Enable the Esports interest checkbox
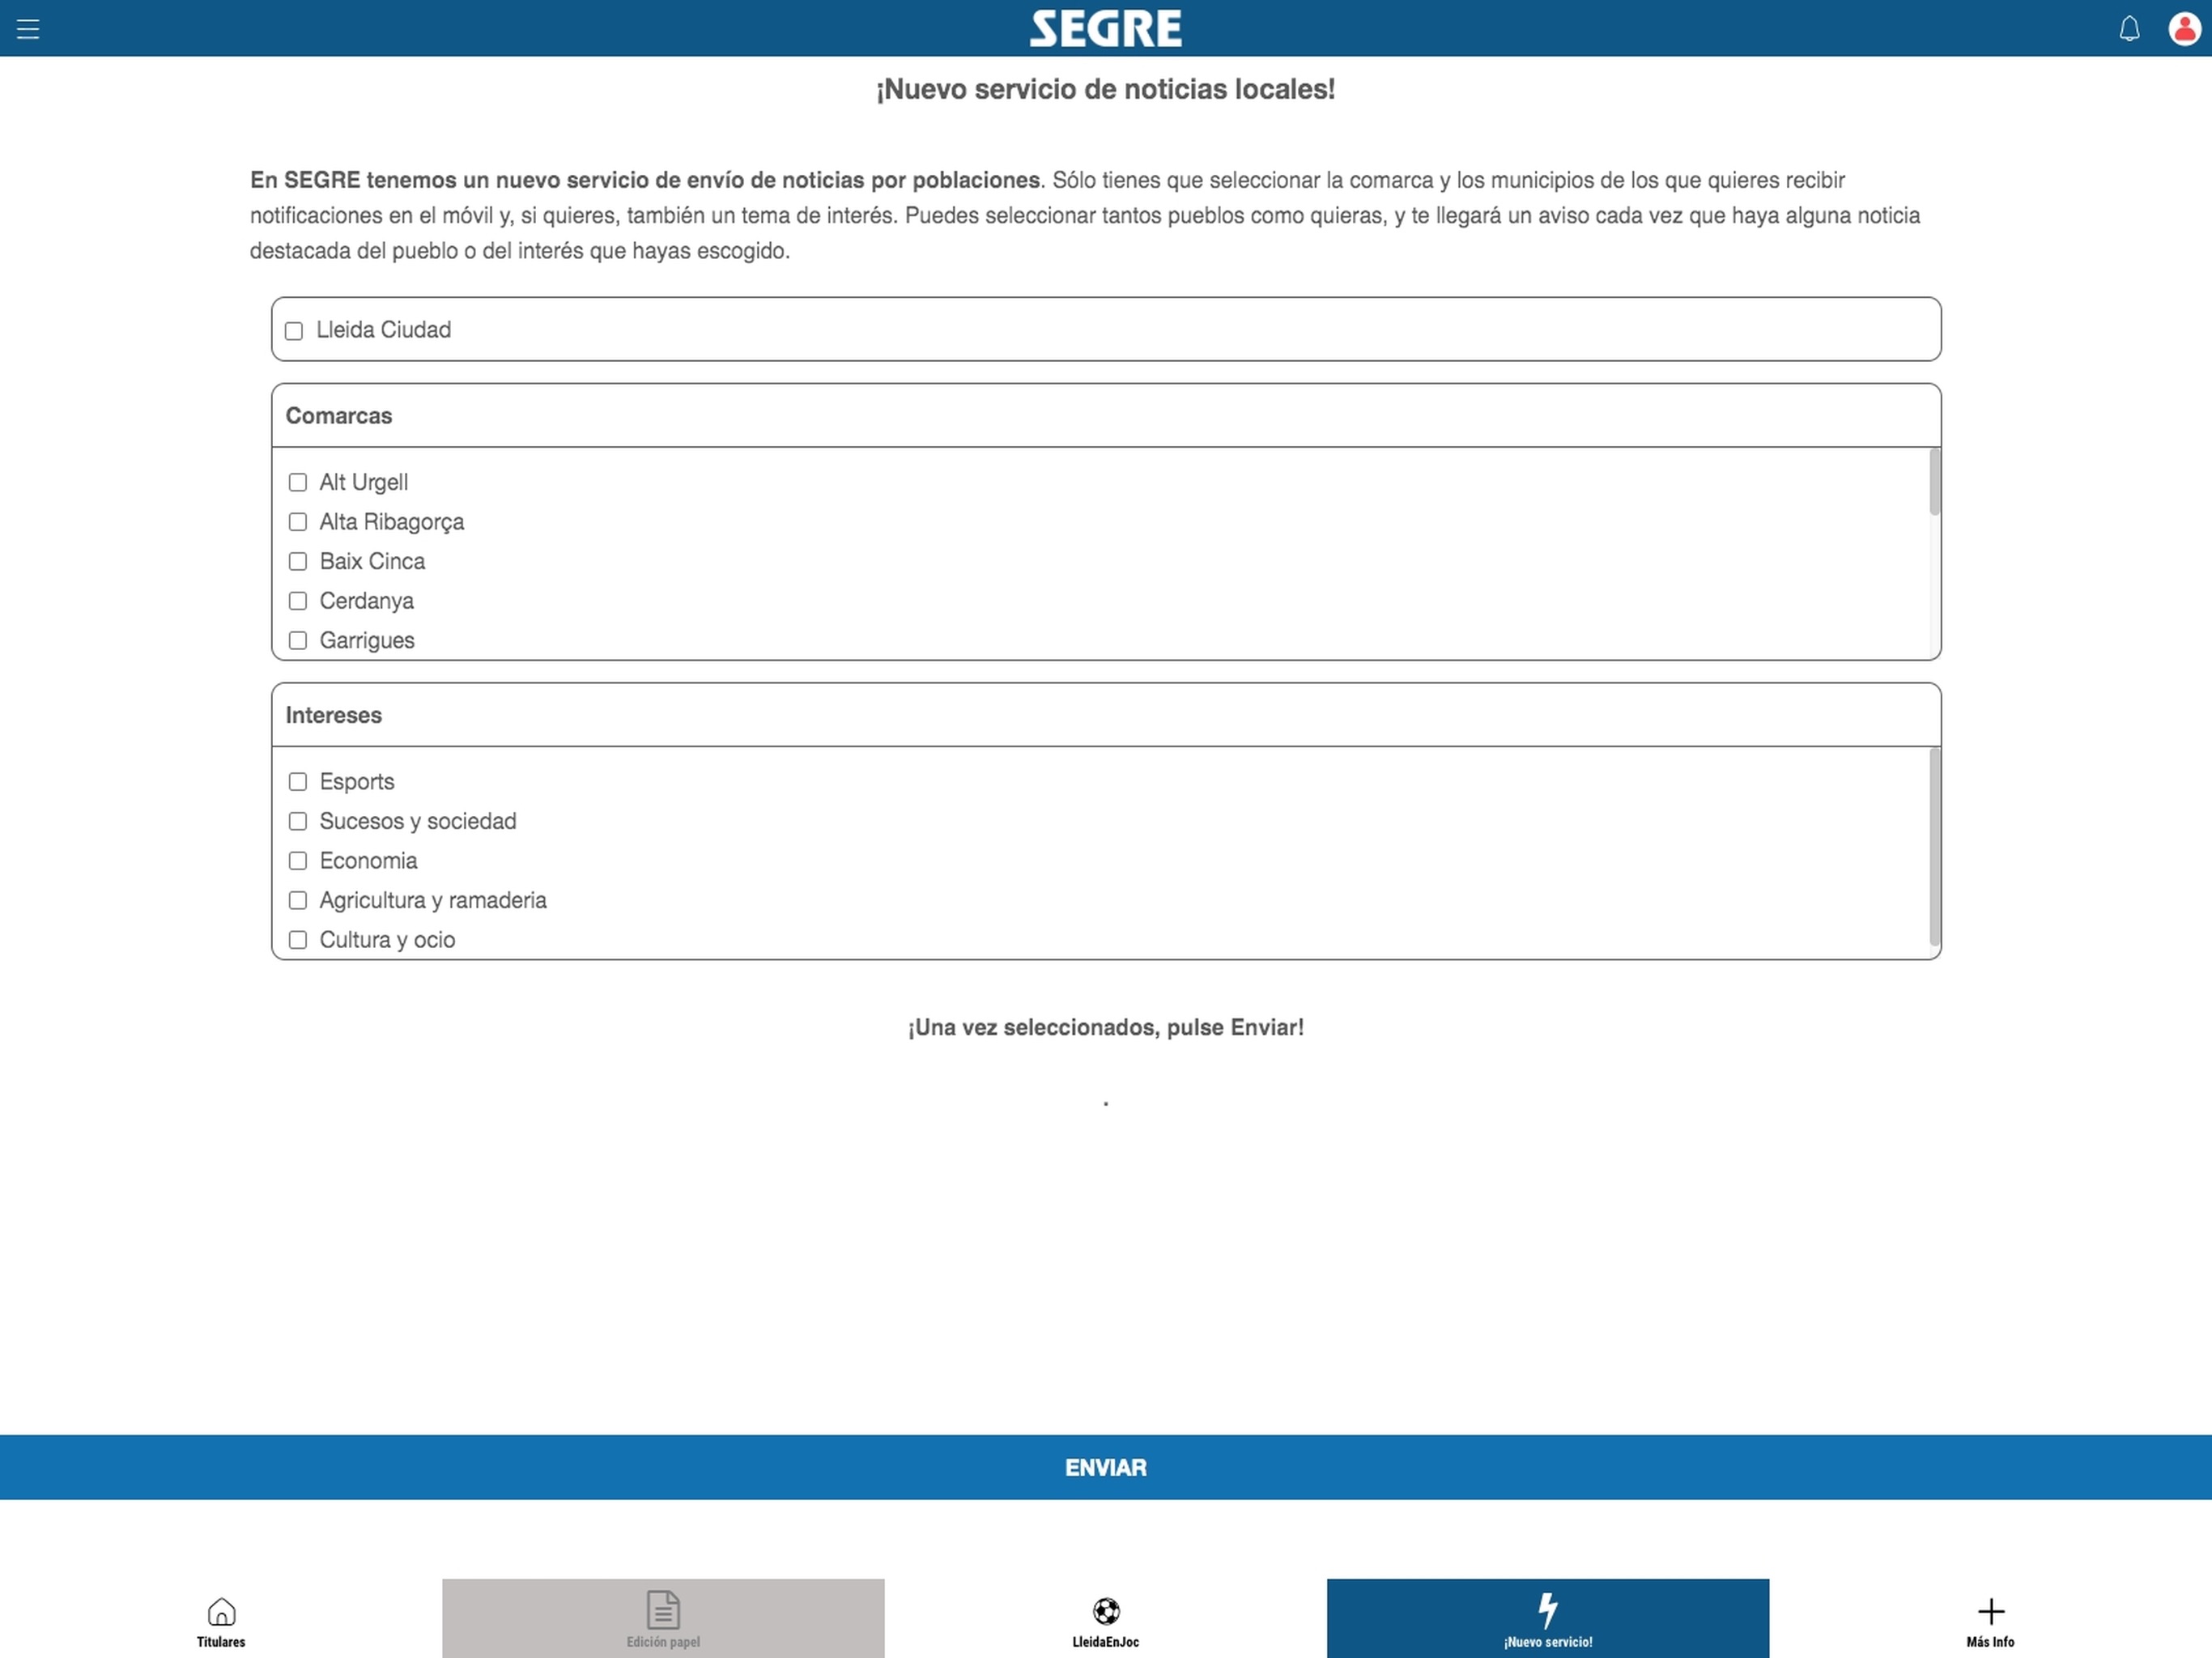 (296, 780)
